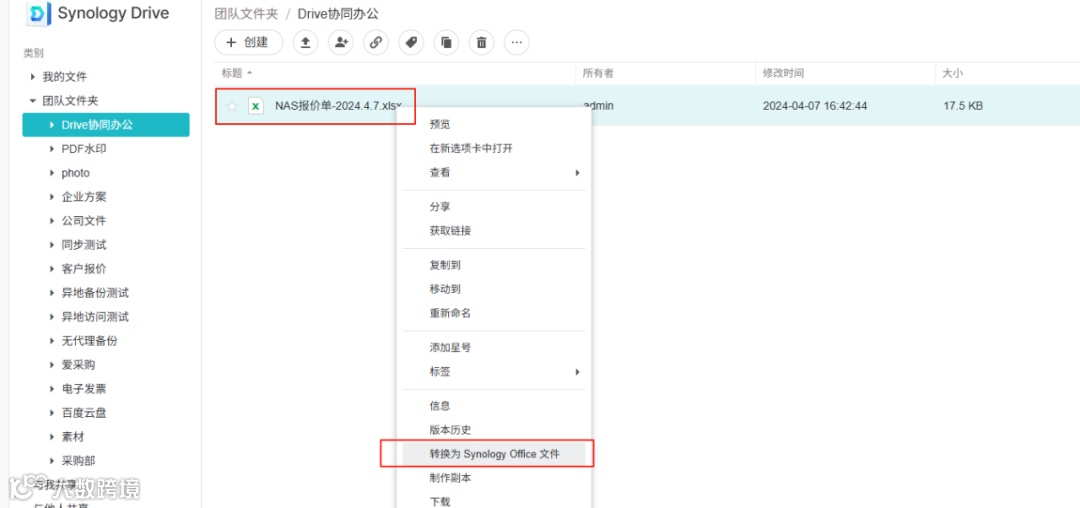Viewport: 1080px width, 508px height.
Task: Select the 异地访问测试 folder
Action: pos(95,317)
